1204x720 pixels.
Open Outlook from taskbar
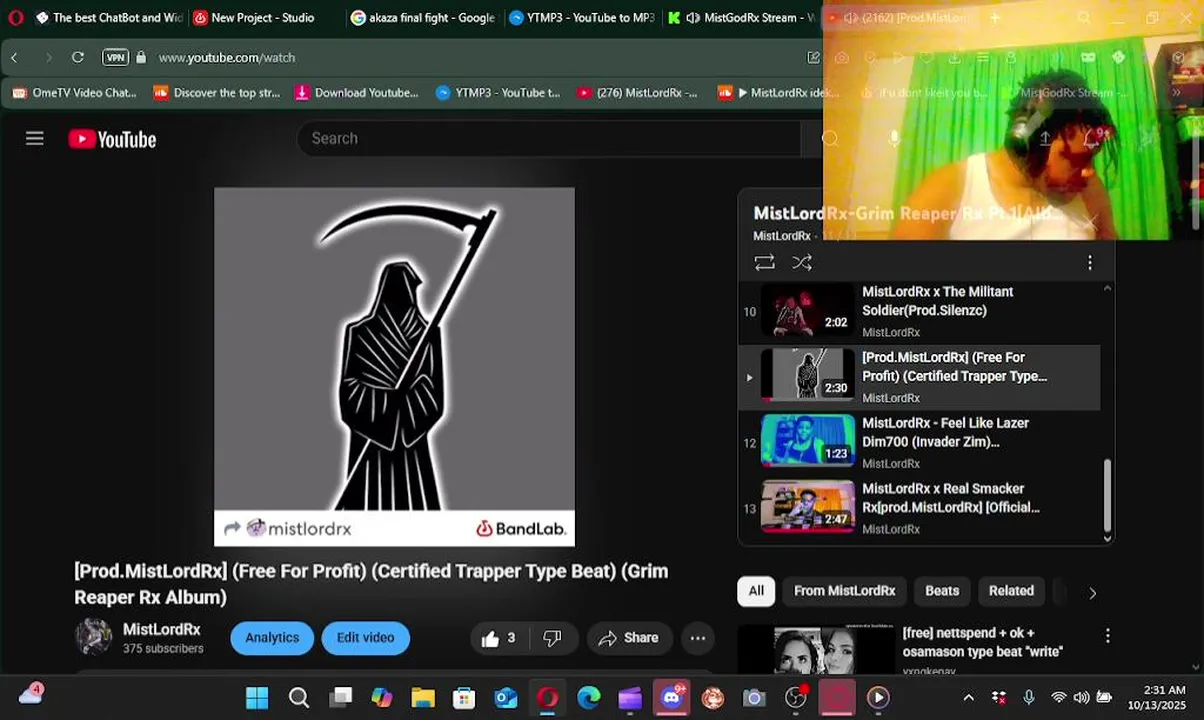506,697
